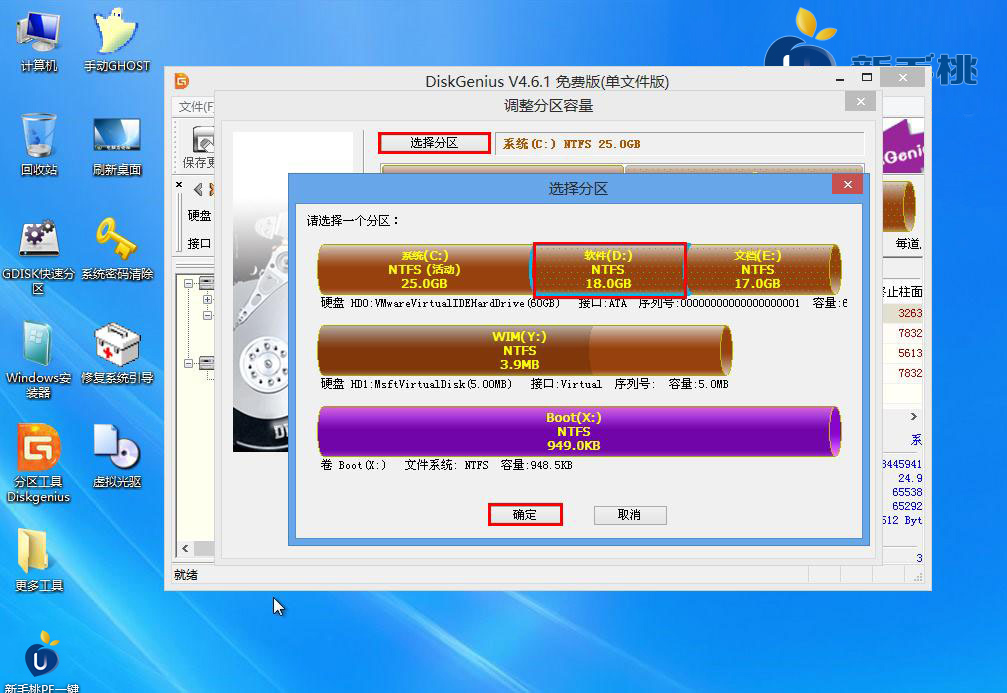Click the 硬盘 label in left panel
Viewport: 1007px width, 693px height.
click(199, 216)
